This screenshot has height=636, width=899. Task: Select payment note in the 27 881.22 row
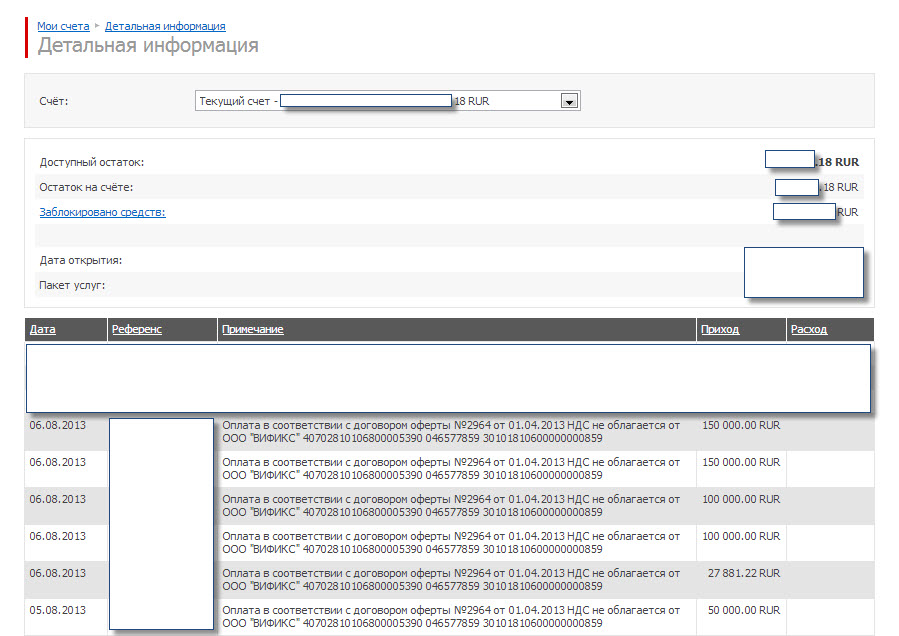click(x=450, y=580)
